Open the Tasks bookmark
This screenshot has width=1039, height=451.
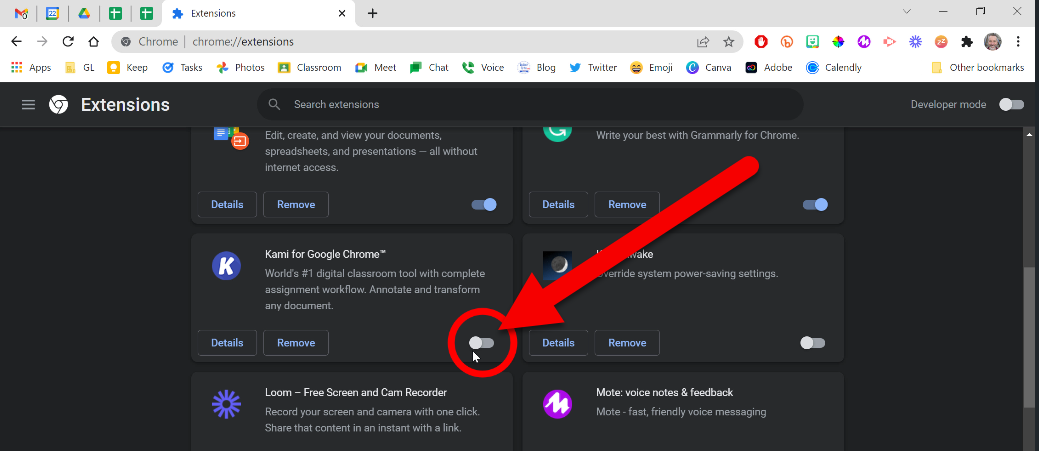pos(182,68)
